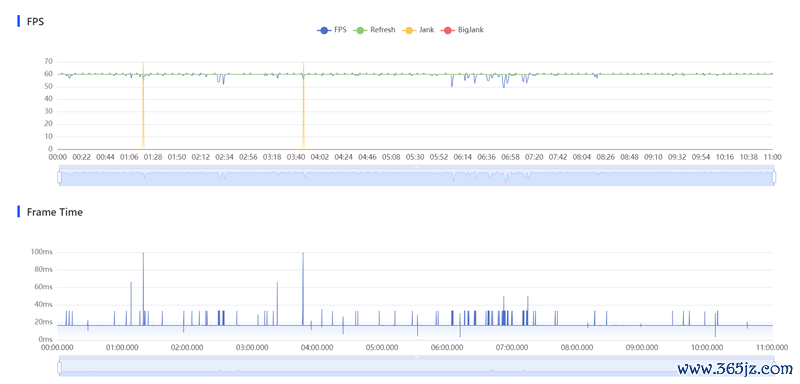Click the green Refresh legend marker icon
The height and width of the screenshot is (384, 800).
[360, 30]
